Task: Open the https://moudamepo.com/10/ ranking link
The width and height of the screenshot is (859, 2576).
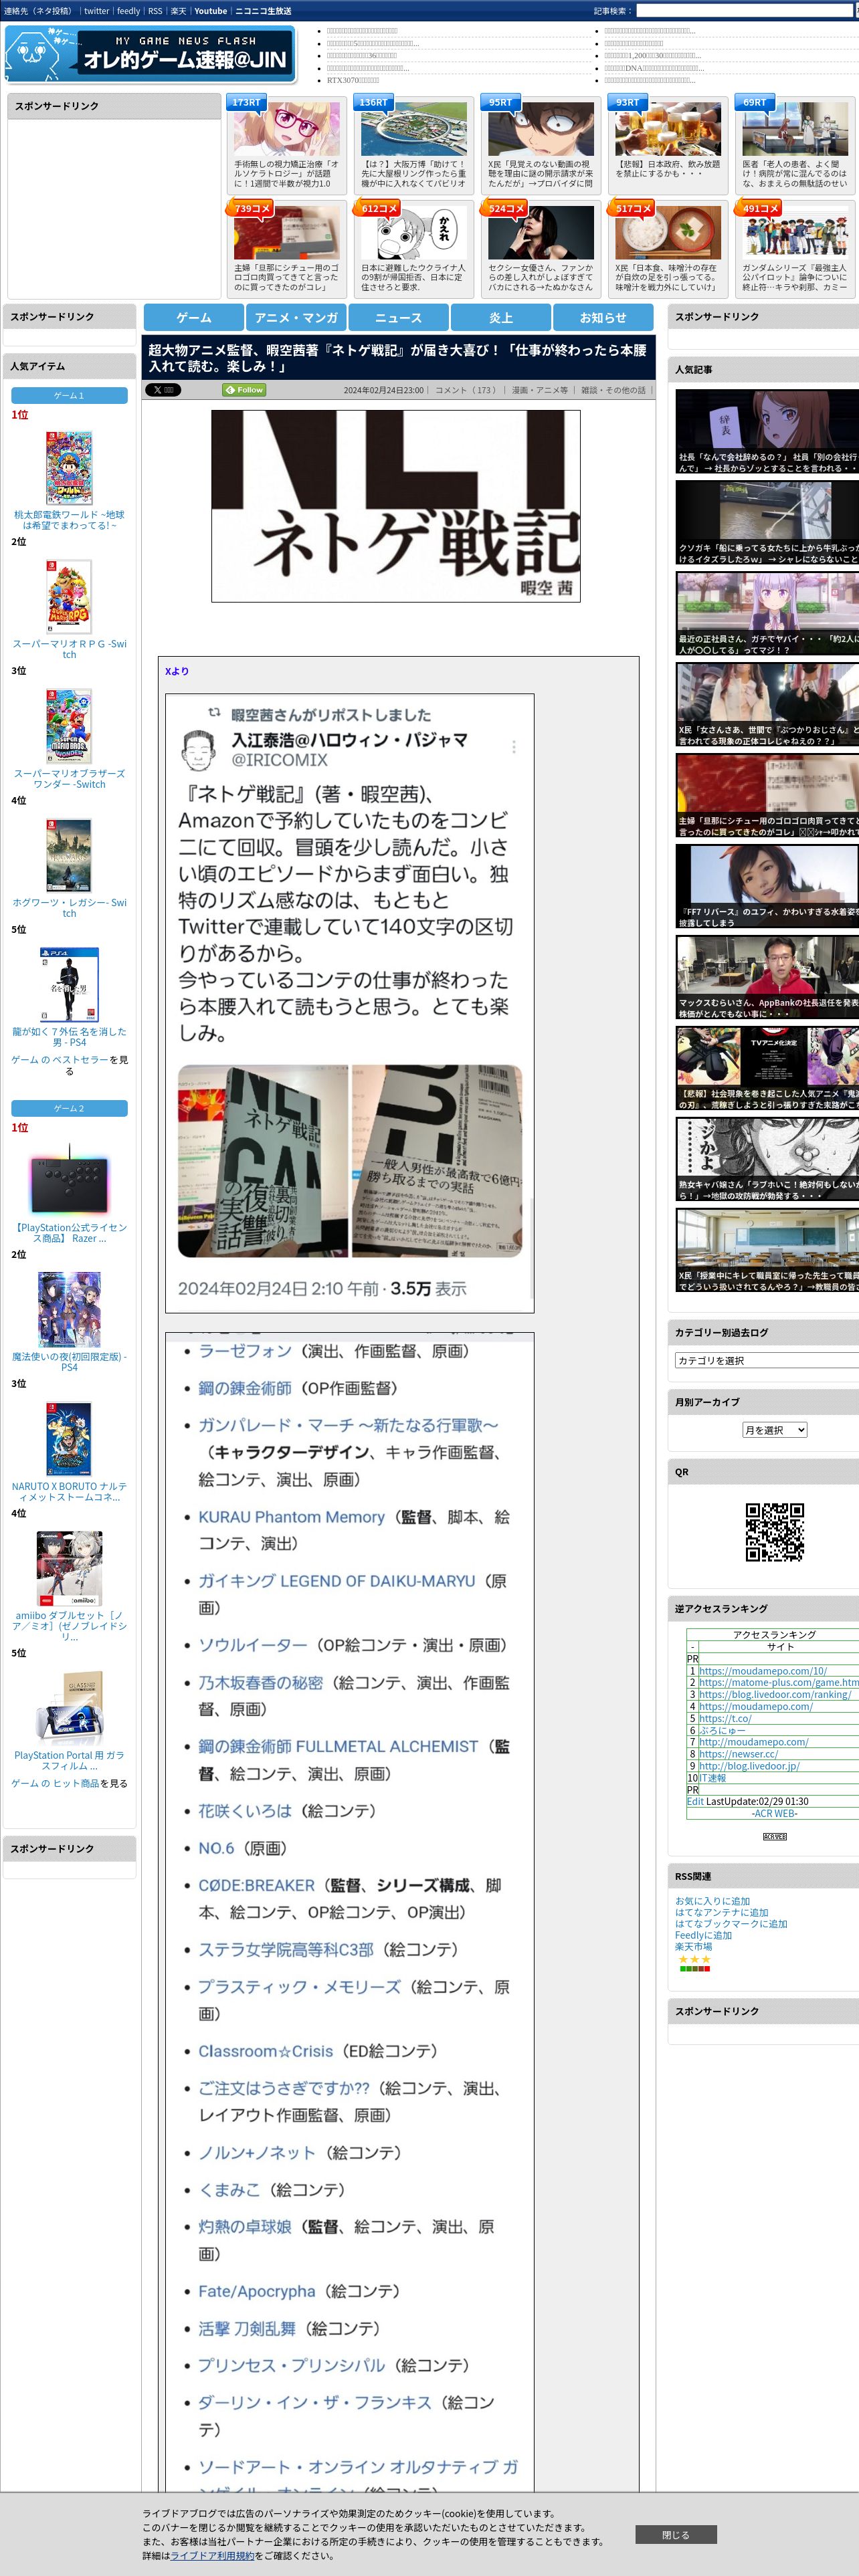Action: [x=763, y=1670]
